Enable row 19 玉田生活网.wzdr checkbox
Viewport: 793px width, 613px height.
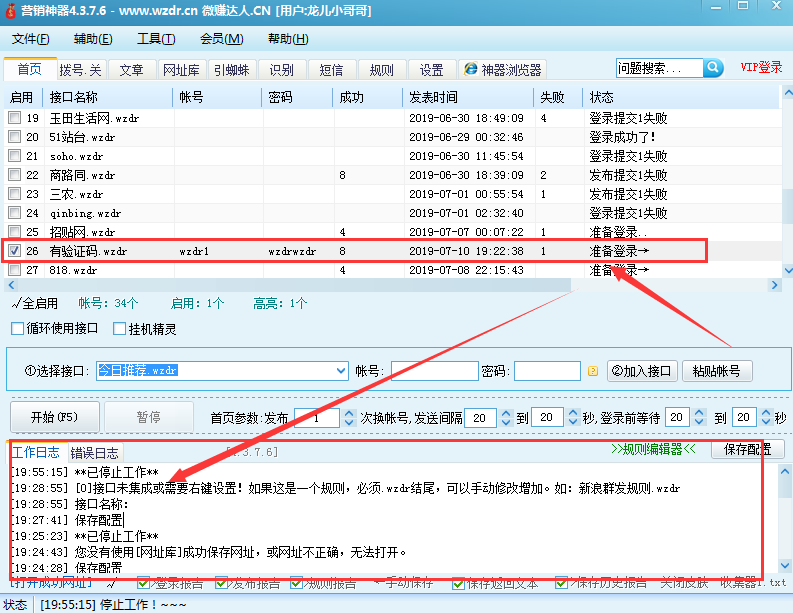15,117
